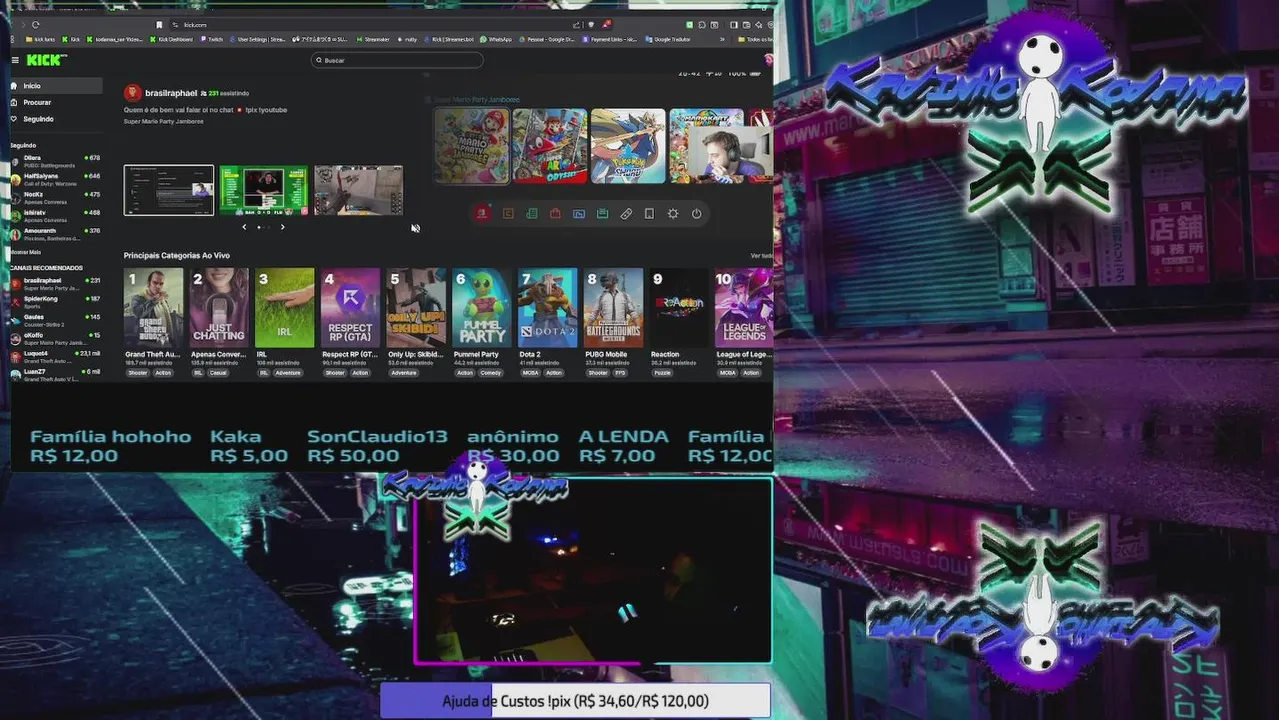Click the Casual tag under Apenas Conversa
The width and height of the screenshot is (1279, 720).
click(218, 373)
